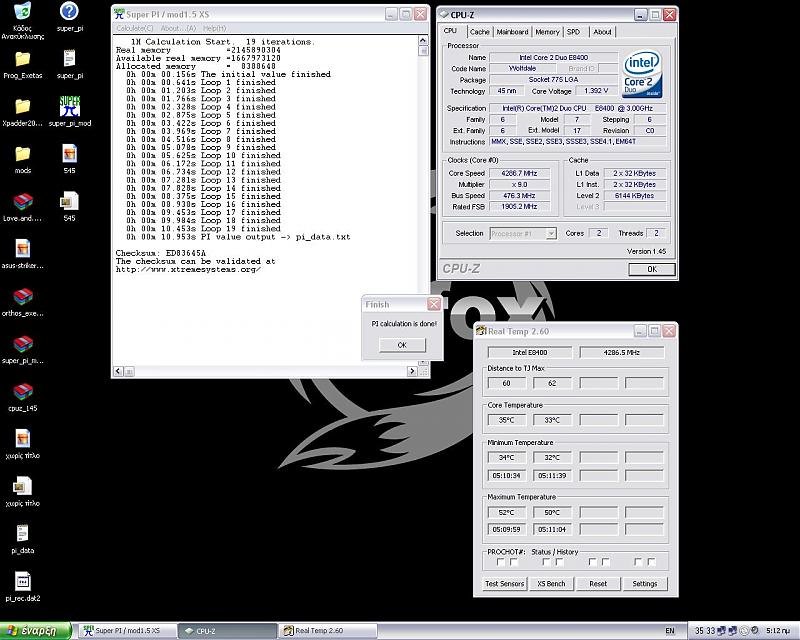The image size is (800, 640).
Task: Click the Super PI title bar icon
Action: (x=119, y=14)
